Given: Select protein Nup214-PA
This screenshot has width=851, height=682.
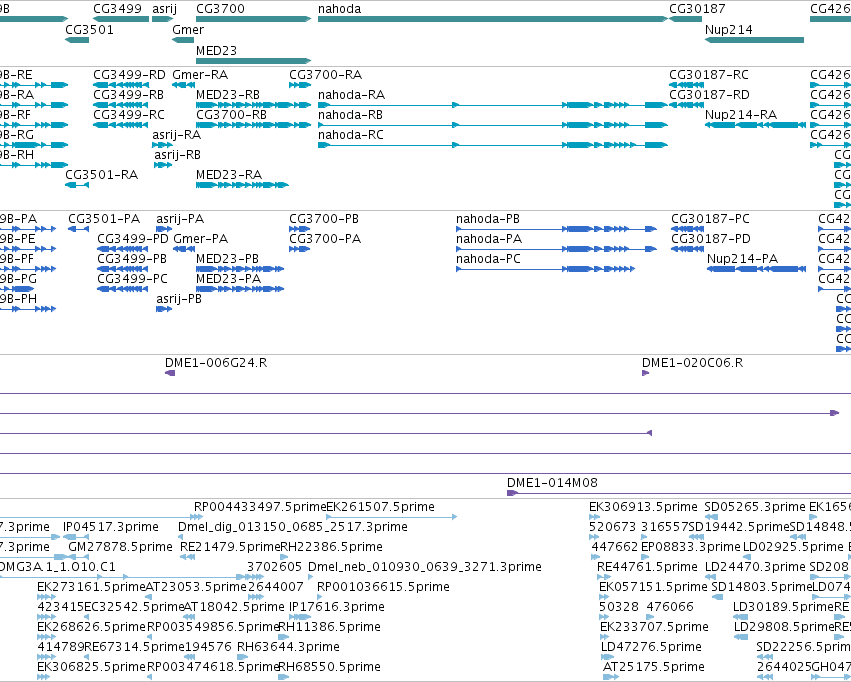Looking at the screenshot, I should (756, 269).
